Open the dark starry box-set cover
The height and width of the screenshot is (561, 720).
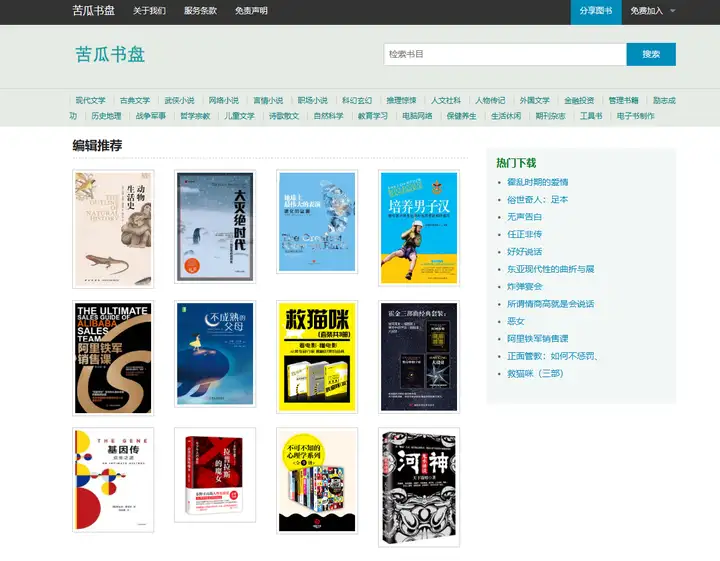point(419,357)
